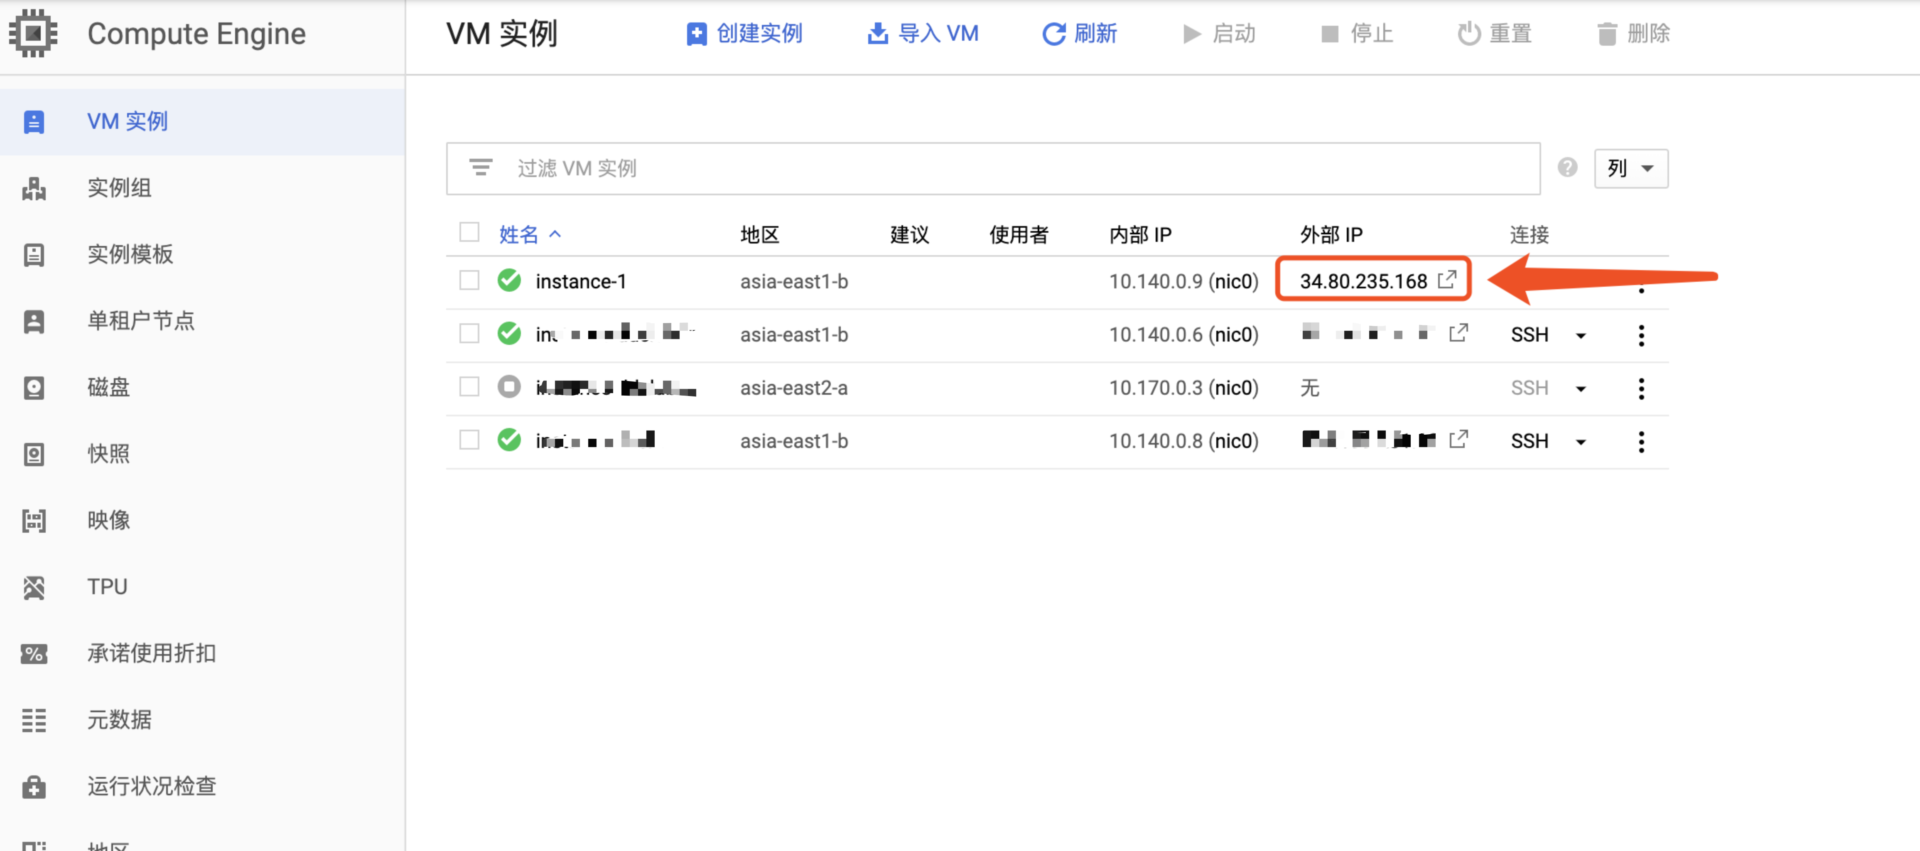
Task: Click 导入 VM button
Action: (922, 34)
